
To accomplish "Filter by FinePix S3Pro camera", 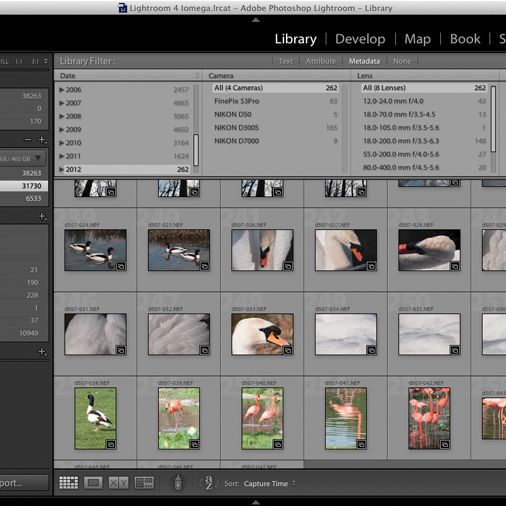I will [276, 101].
